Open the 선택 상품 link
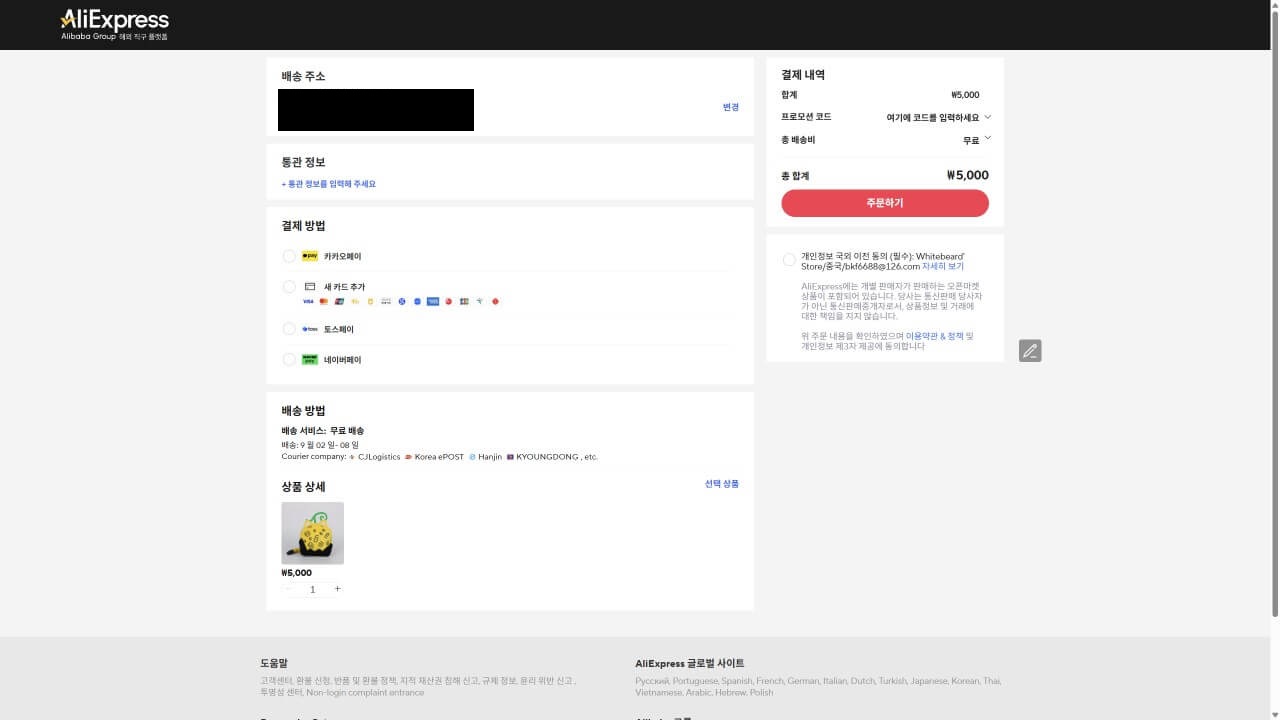This screenshot has width=1280, height=720. click(x=722, y=484)
